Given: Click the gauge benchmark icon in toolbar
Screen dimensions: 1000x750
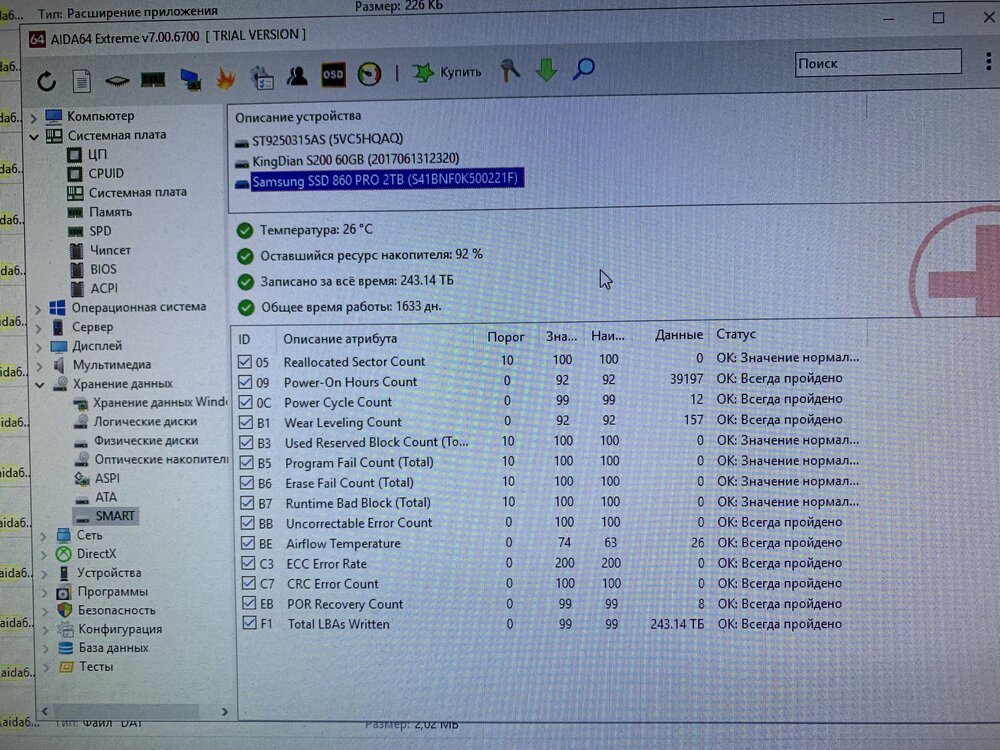Looking at the screenshot, I should tap(369, 74).
